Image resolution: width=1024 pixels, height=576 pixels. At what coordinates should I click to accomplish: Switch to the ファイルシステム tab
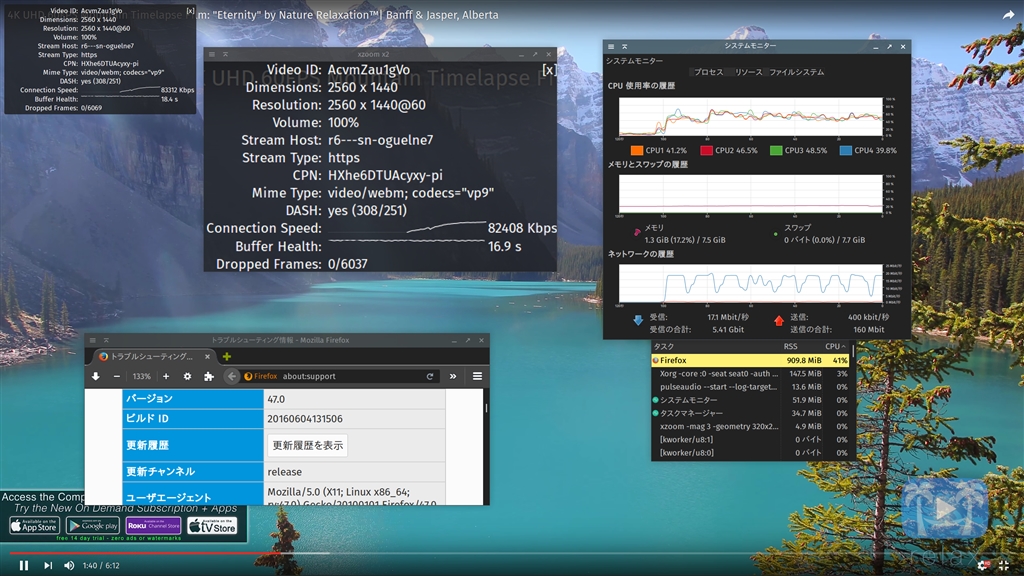coord(796,72)
